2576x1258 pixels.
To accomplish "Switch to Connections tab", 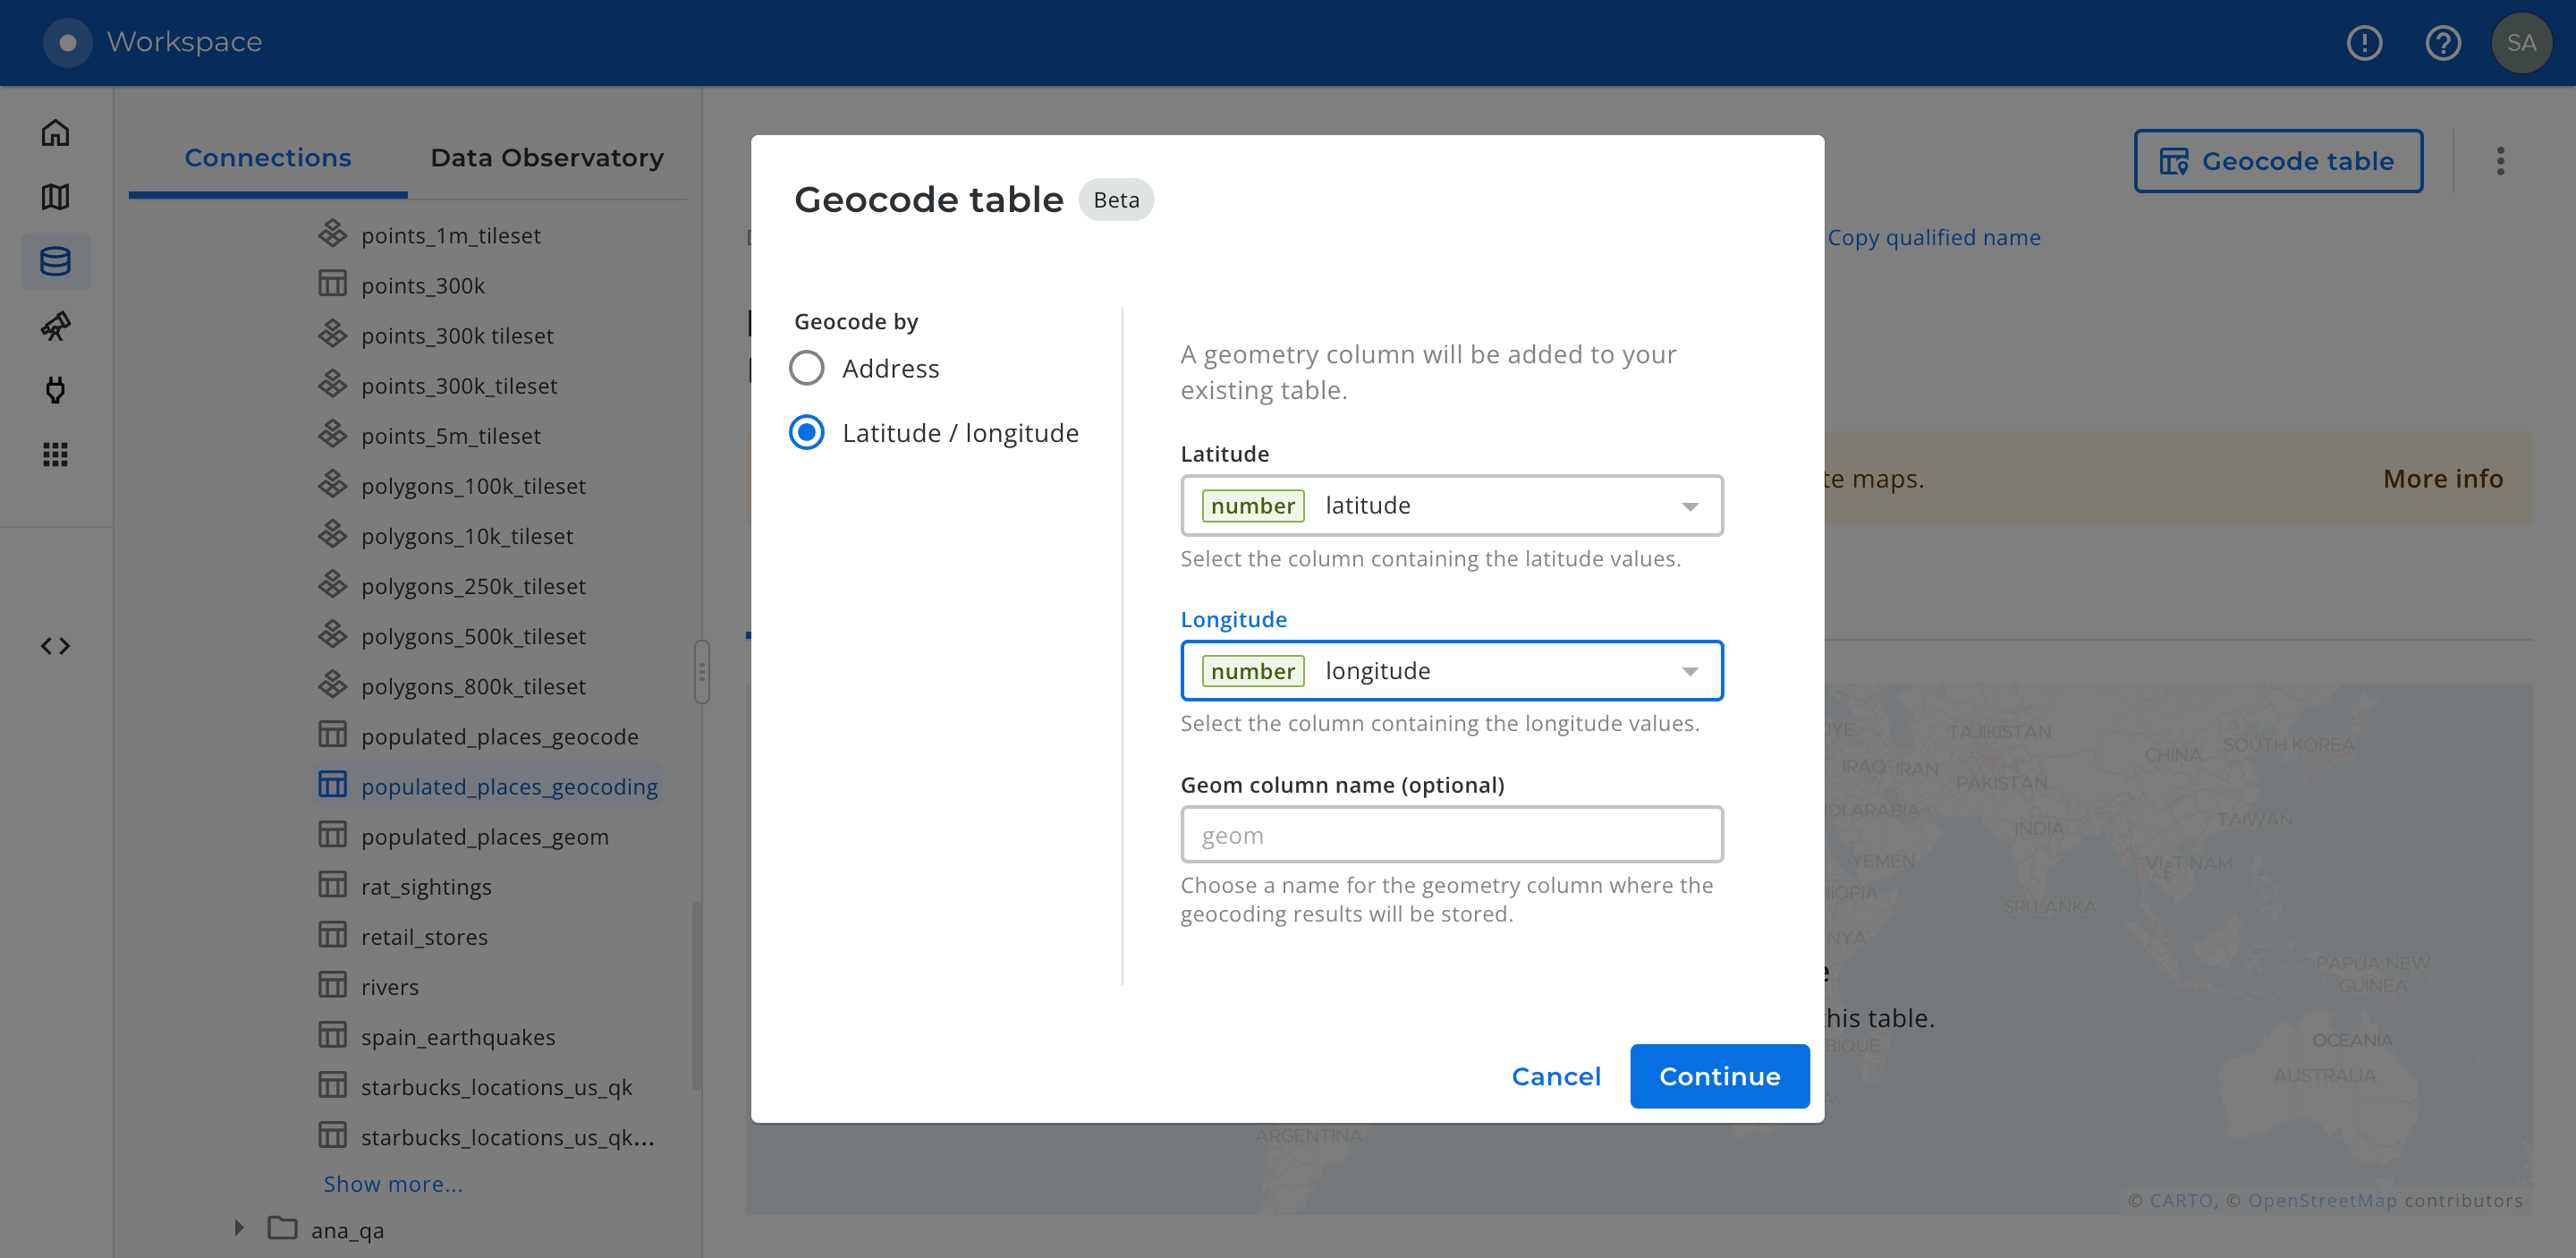I will pos(267,158).
